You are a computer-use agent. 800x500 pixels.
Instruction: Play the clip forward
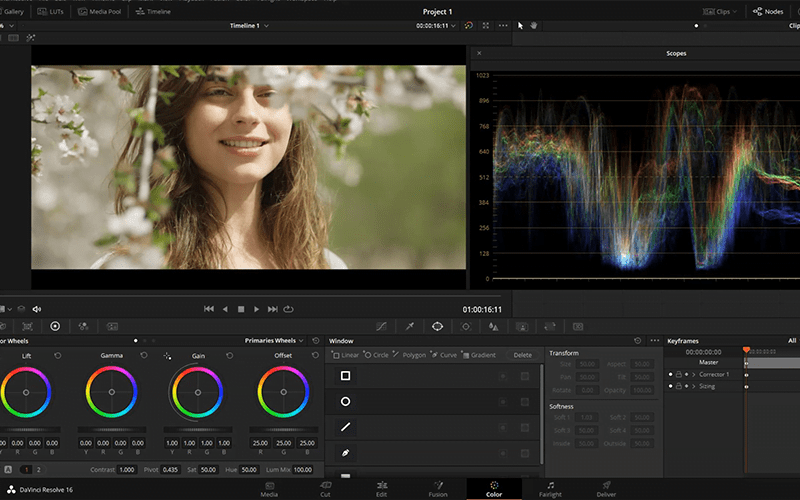tap(257, 309)
